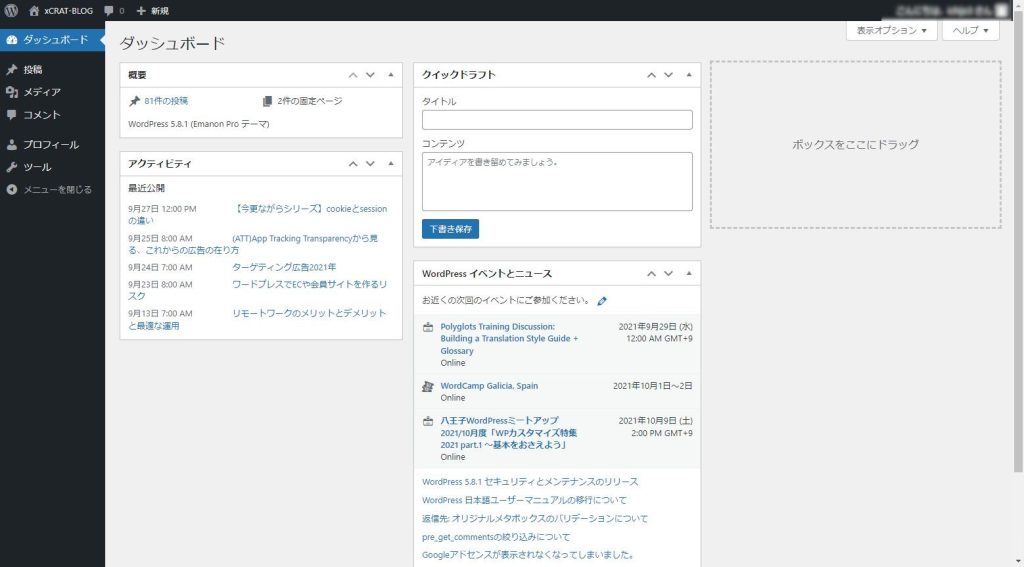Click the コメント bubble icon in the sidebar
The image size is (1024, 567).
(12, 114)
